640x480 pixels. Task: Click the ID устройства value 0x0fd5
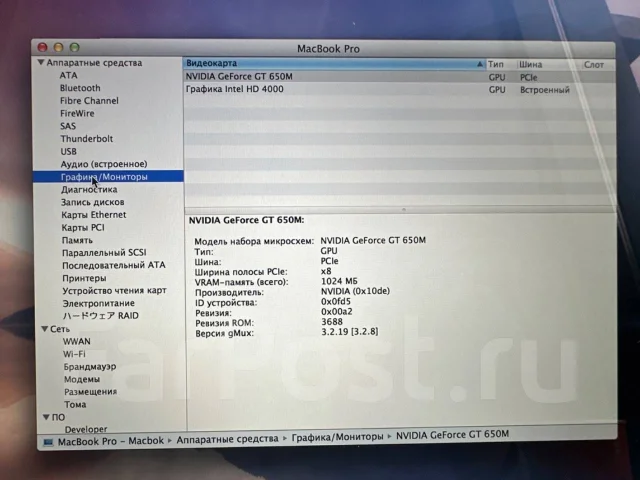tap(336, 302)
